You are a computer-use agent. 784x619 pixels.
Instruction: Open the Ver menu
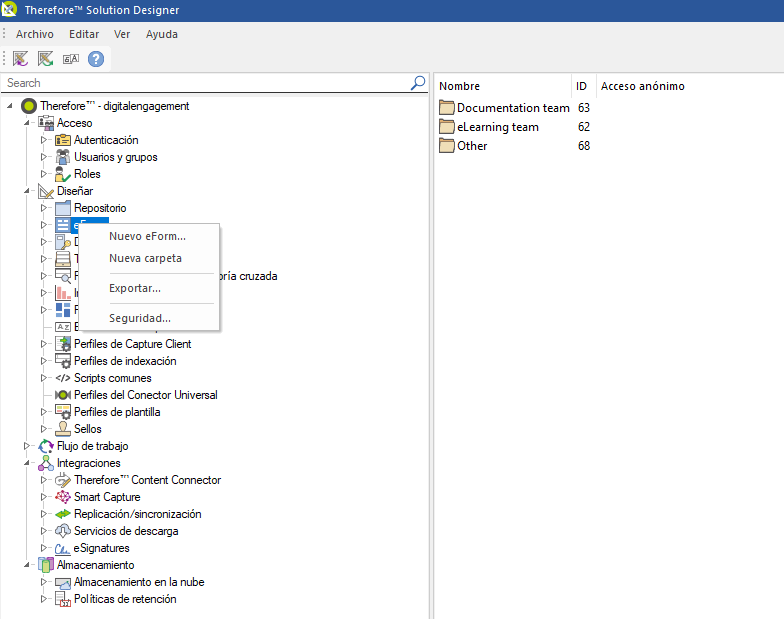(122, 34)
